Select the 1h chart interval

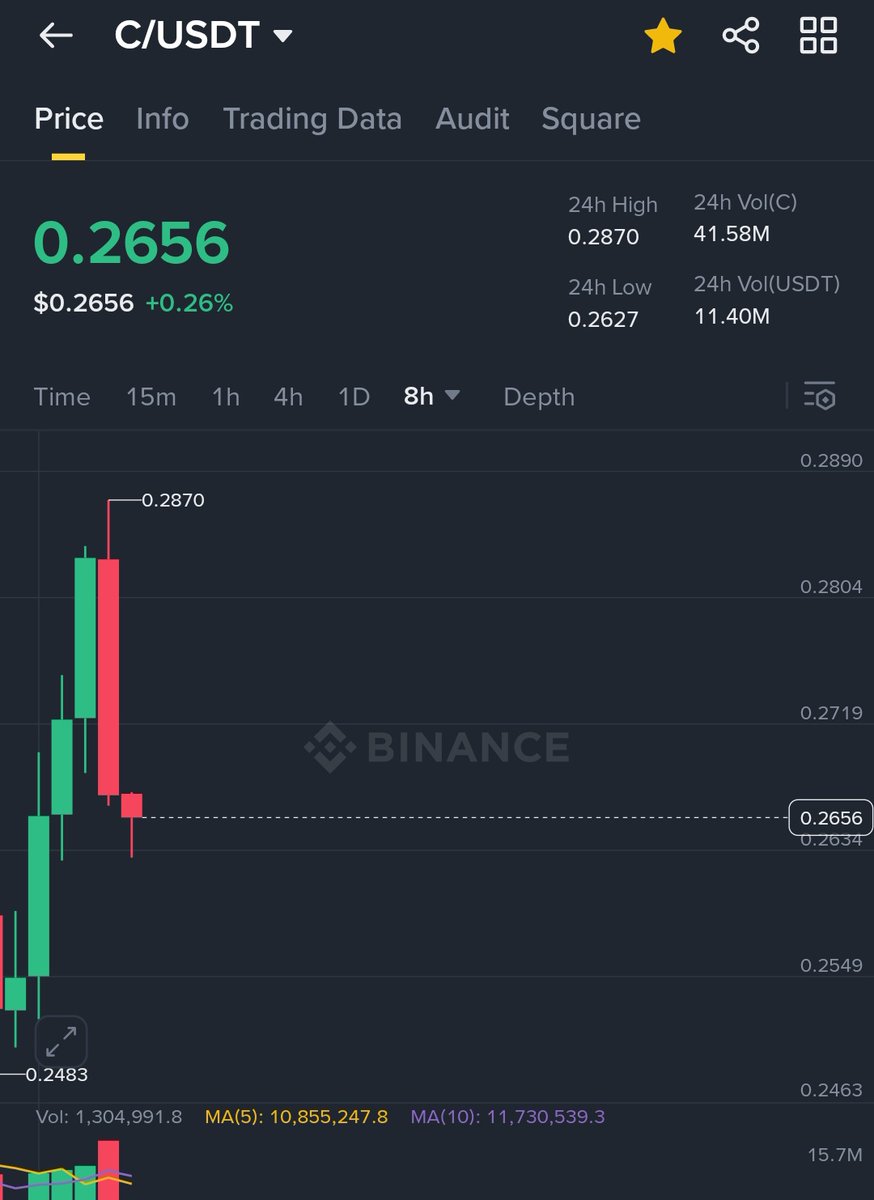tap(226, 397)
